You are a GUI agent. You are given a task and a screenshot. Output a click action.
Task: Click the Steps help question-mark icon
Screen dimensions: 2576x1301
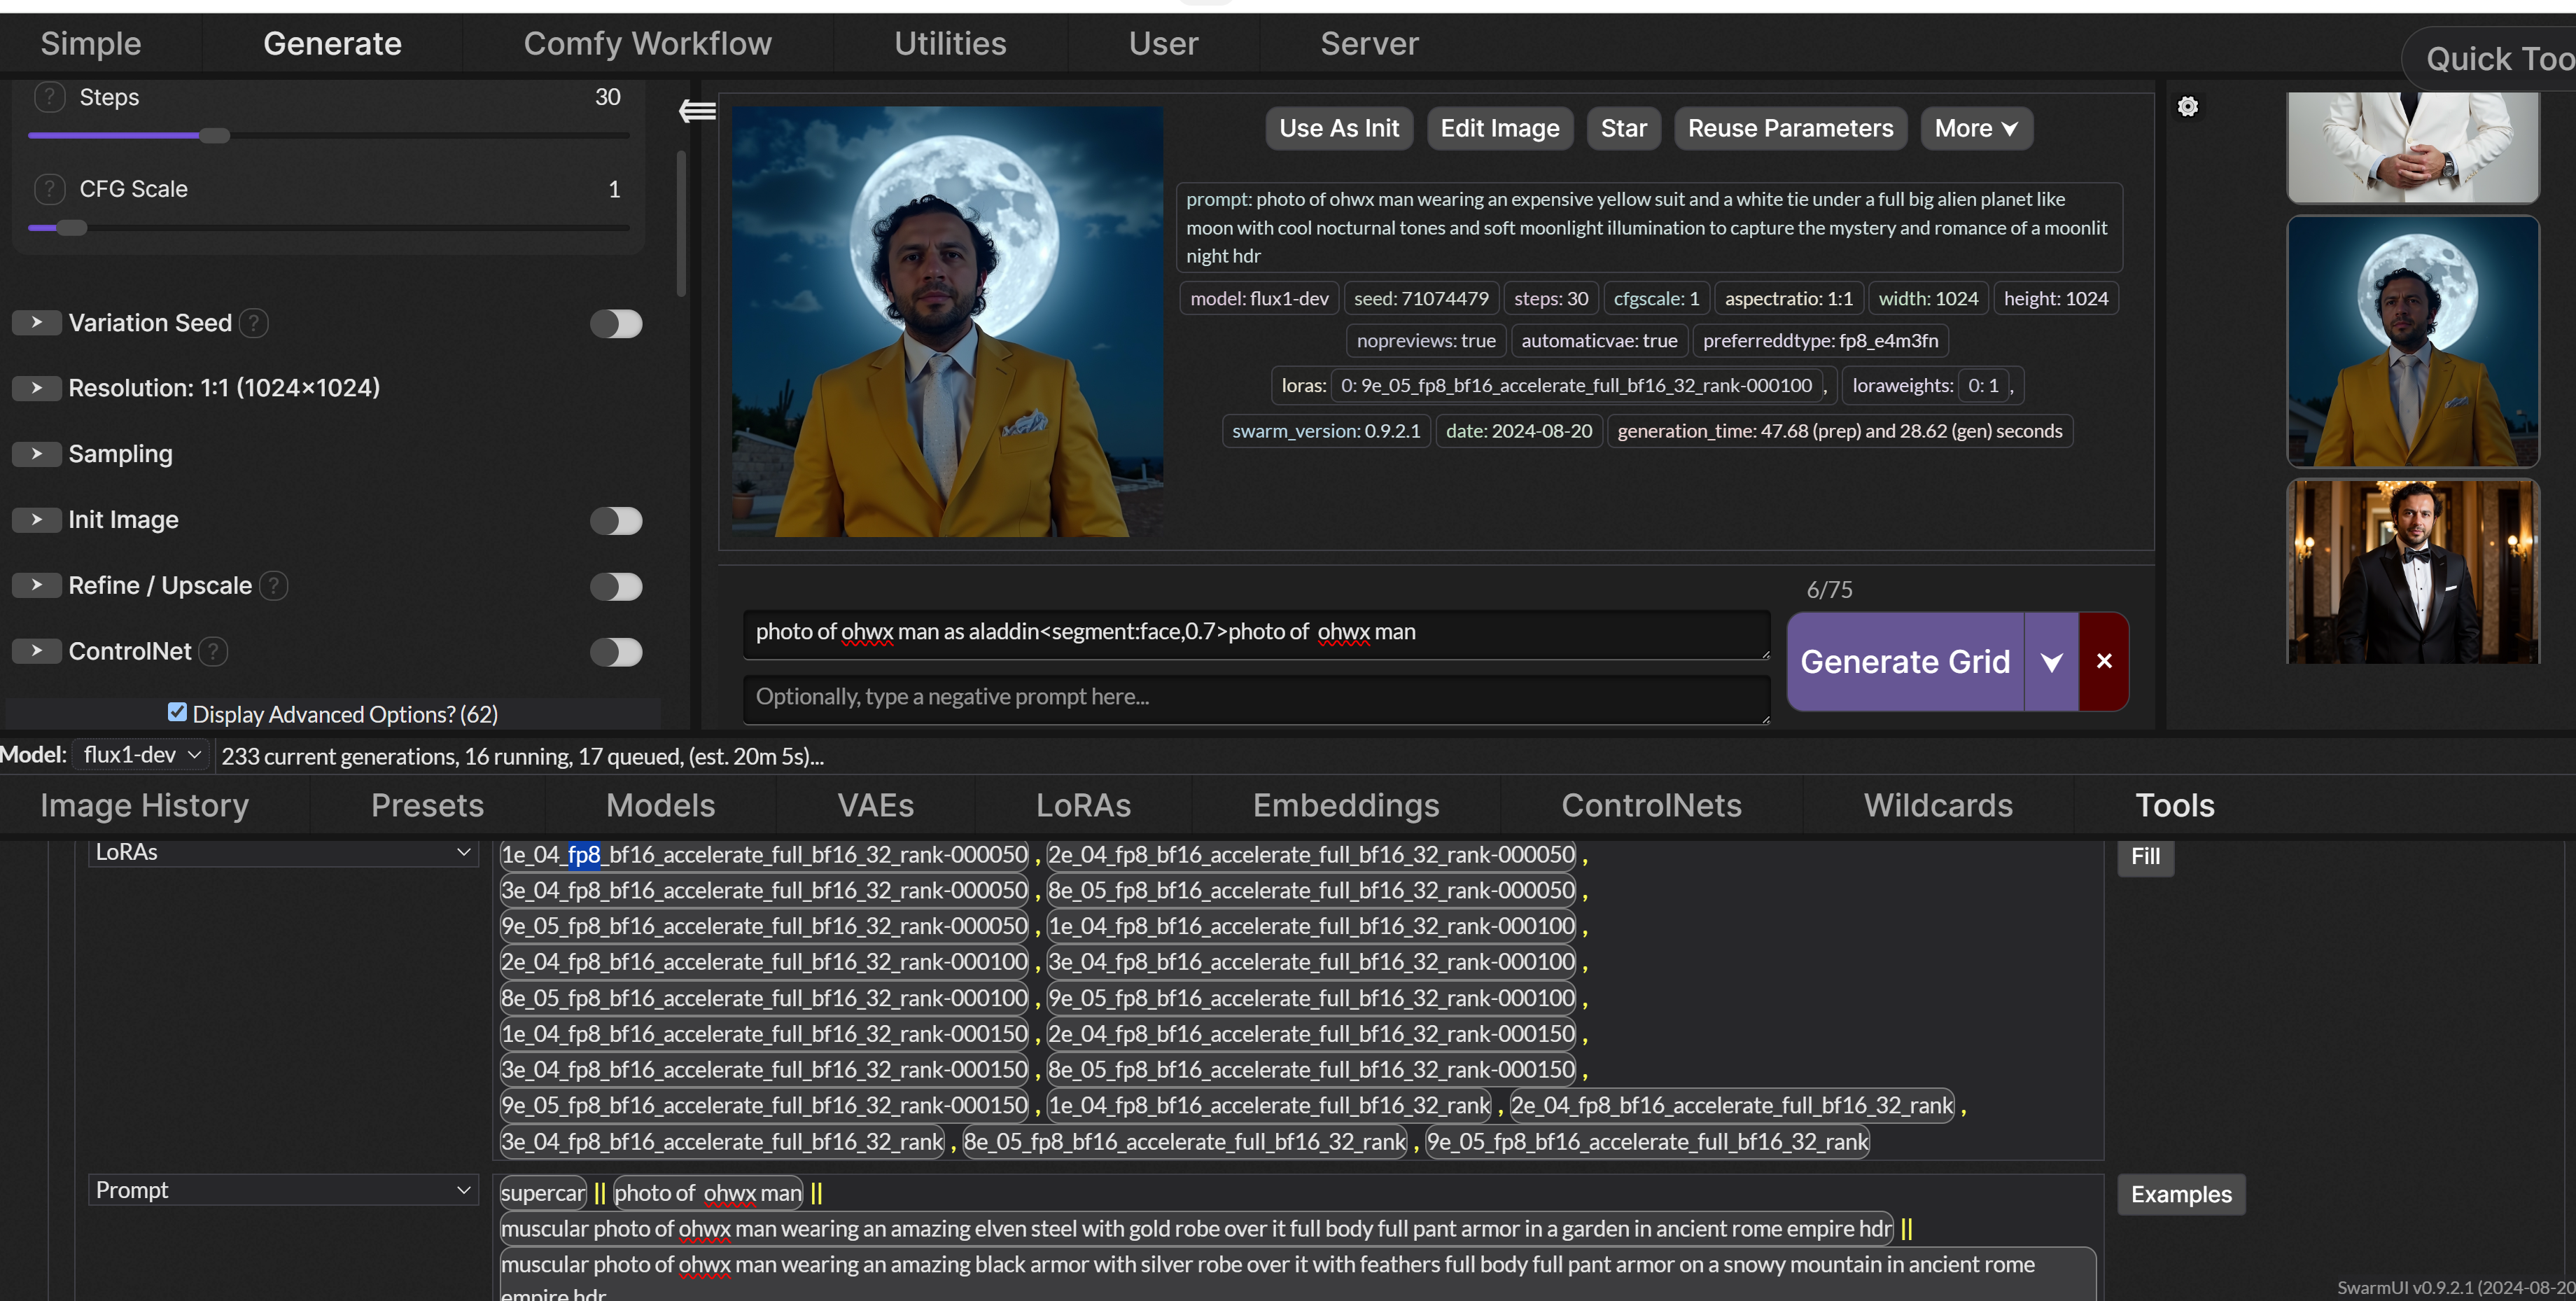(x=49, y=97)
